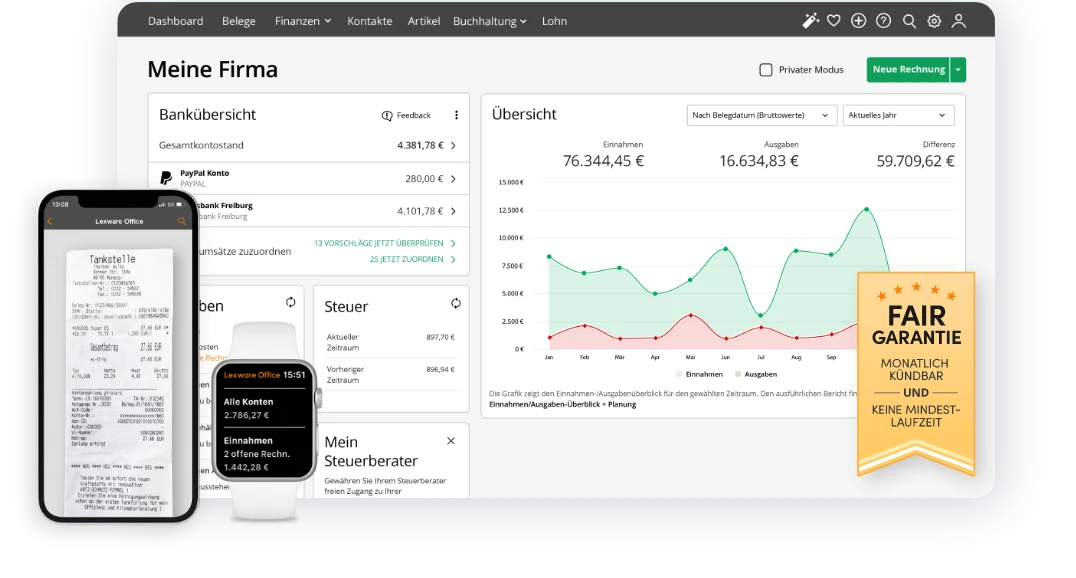Open help with the question mark icon
This screenshot has width=1076, height=578.
click(x=883, y=21)
